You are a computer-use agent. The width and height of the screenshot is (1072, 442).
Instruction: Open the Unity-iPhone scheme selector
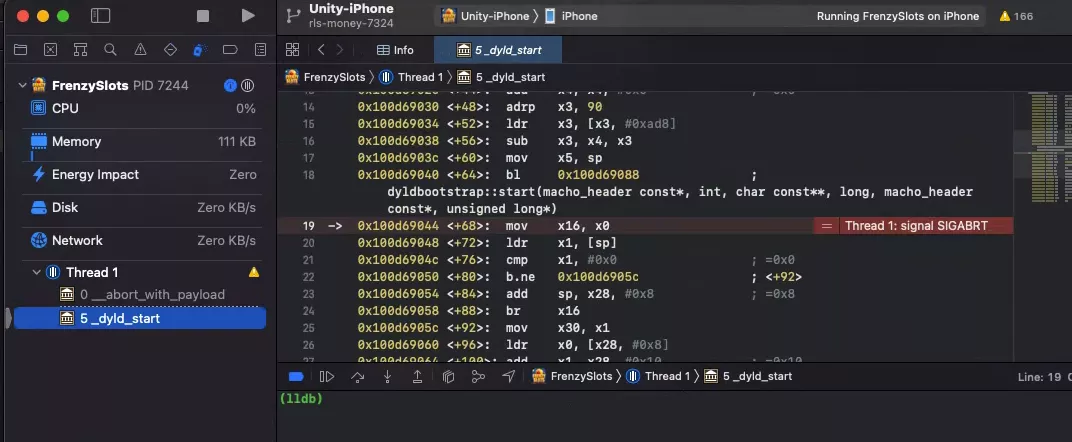pos(487,16)
